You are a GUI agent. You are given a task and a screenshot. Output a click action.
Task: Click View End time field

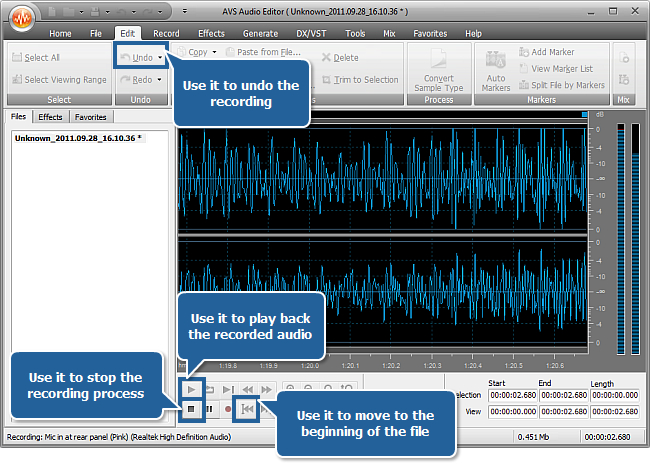(564, 412)
